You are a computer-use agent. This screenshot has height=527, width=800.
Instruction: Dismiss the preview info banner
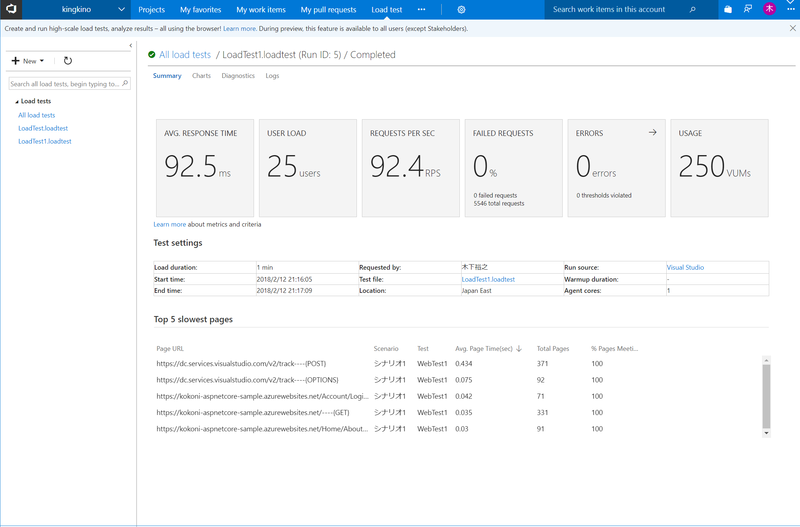click(x=793, y=29)
